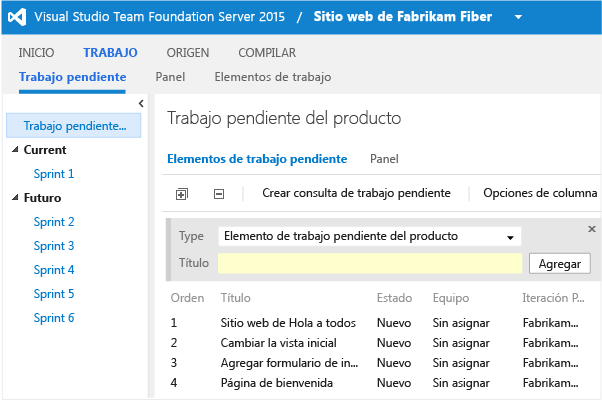This screenshot has width=602, height=401.
Task: Click Nuevo state of Página de bienvenida
Action: point(394,383)
